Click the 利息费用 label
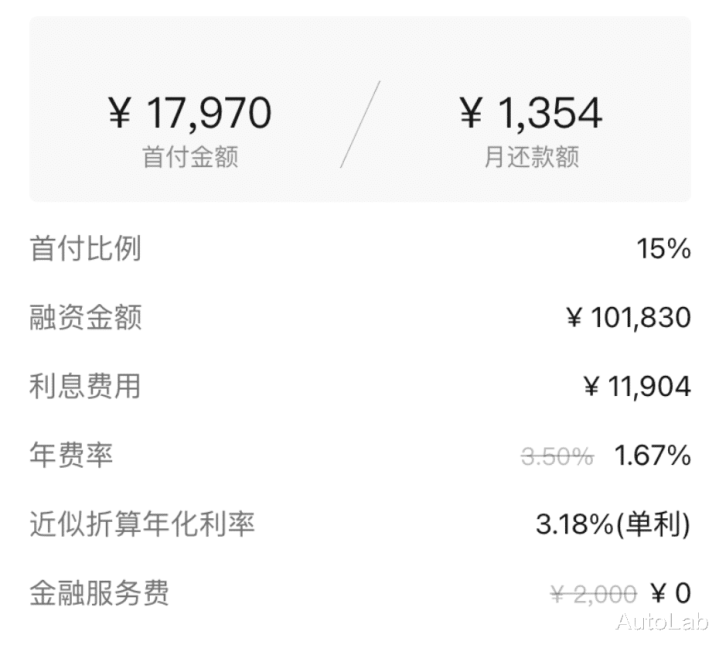719x645 pixels. (85, 386)
